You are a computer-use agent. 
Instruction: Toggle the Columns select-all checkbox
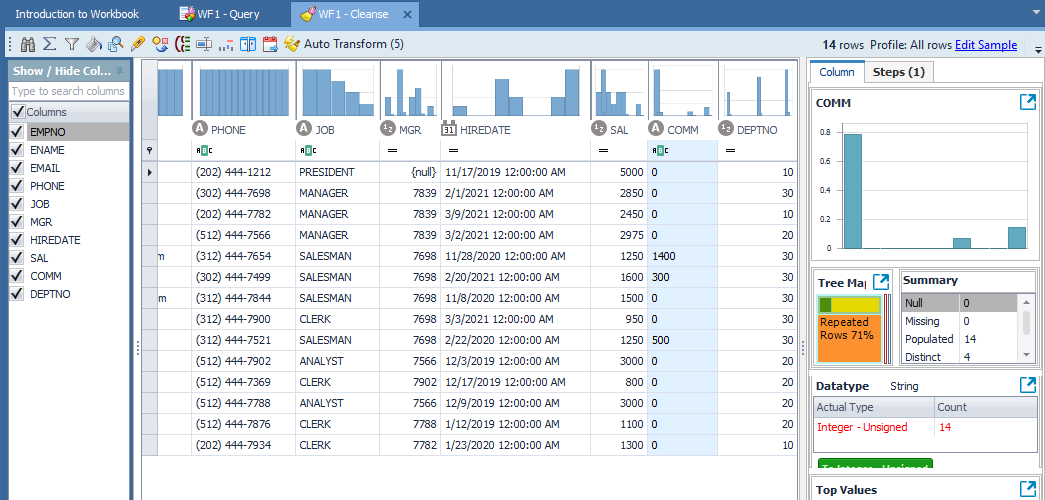[x=18, y=112]
